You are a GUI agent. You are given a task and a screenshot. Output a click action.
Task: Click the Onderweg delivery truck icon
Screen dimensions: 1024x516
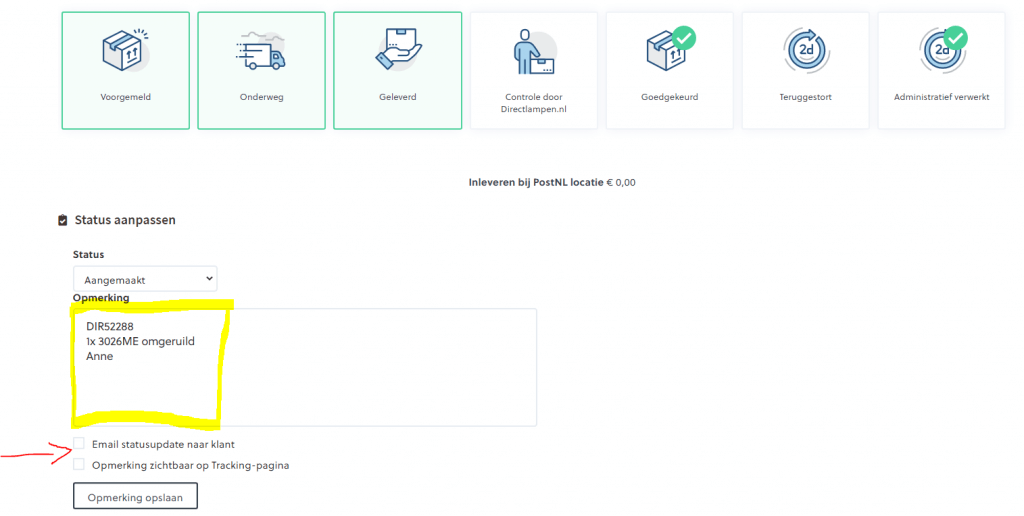tap(261, 50)
